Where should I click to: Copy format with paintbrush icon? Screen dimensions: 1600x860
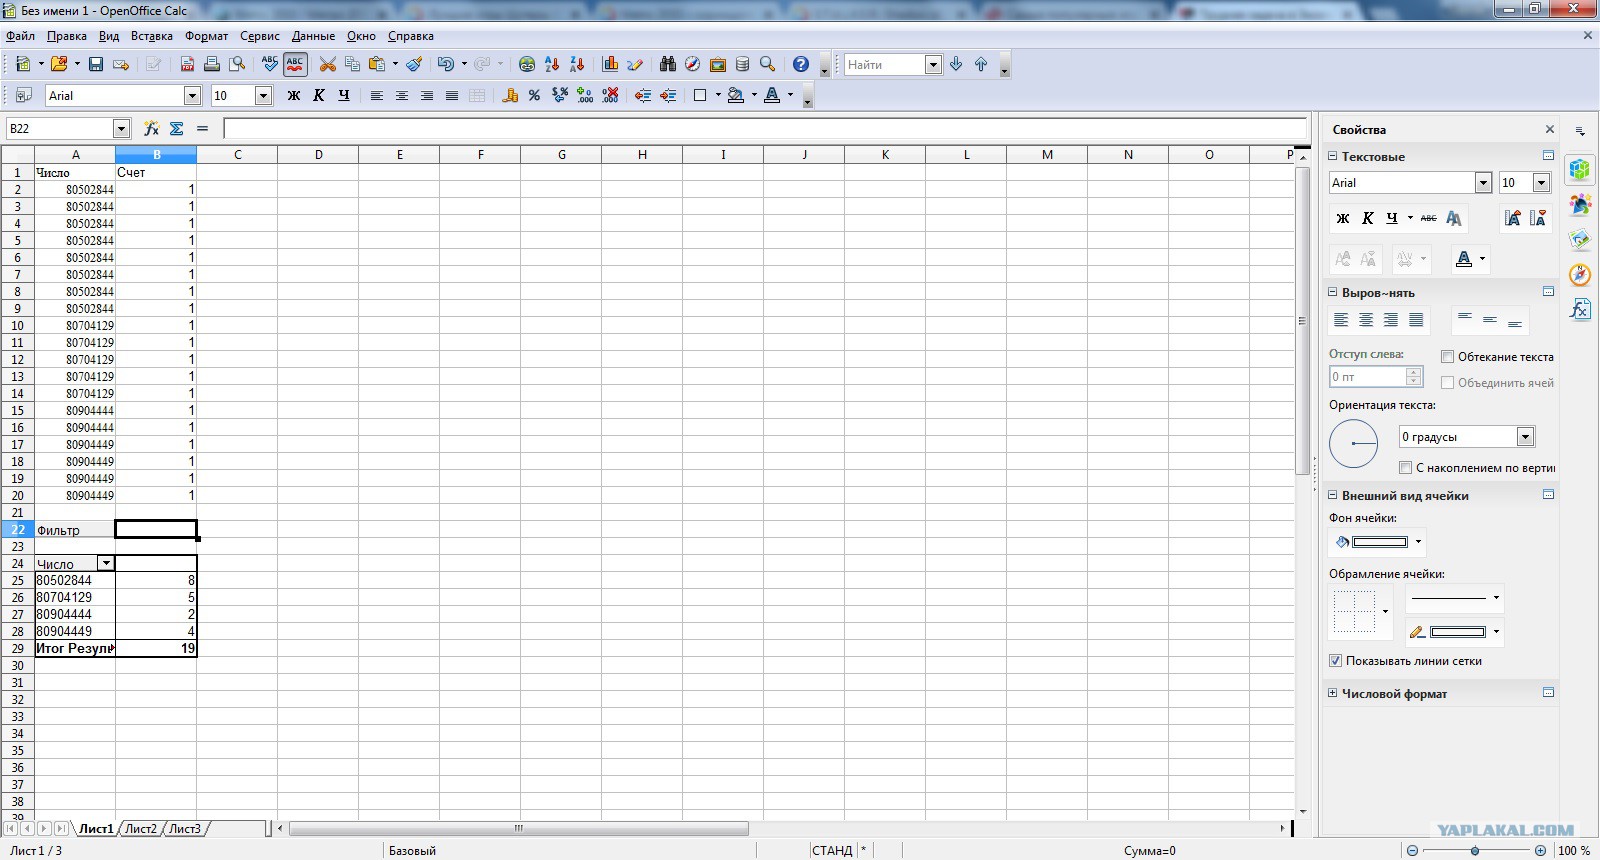[414, 64]
